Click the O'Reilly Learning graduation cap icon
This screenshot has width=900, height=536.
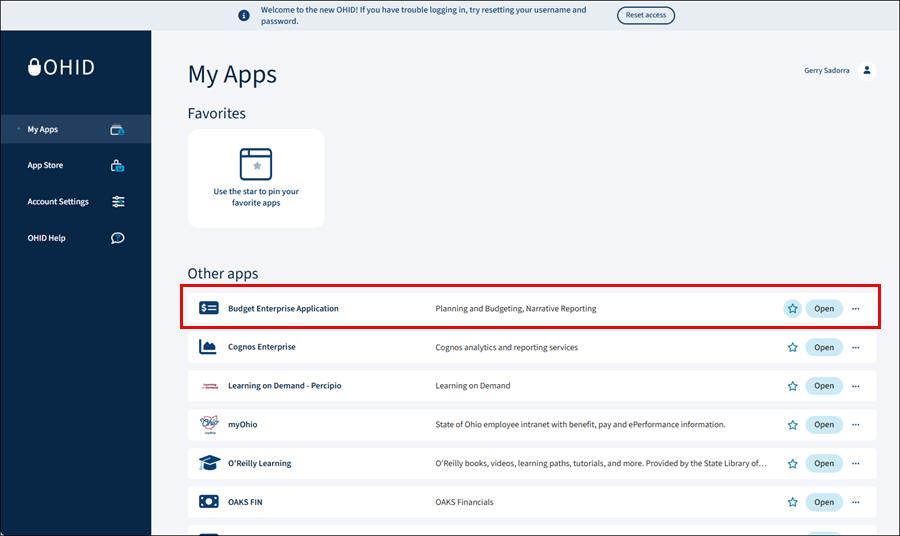coord(208,464)
